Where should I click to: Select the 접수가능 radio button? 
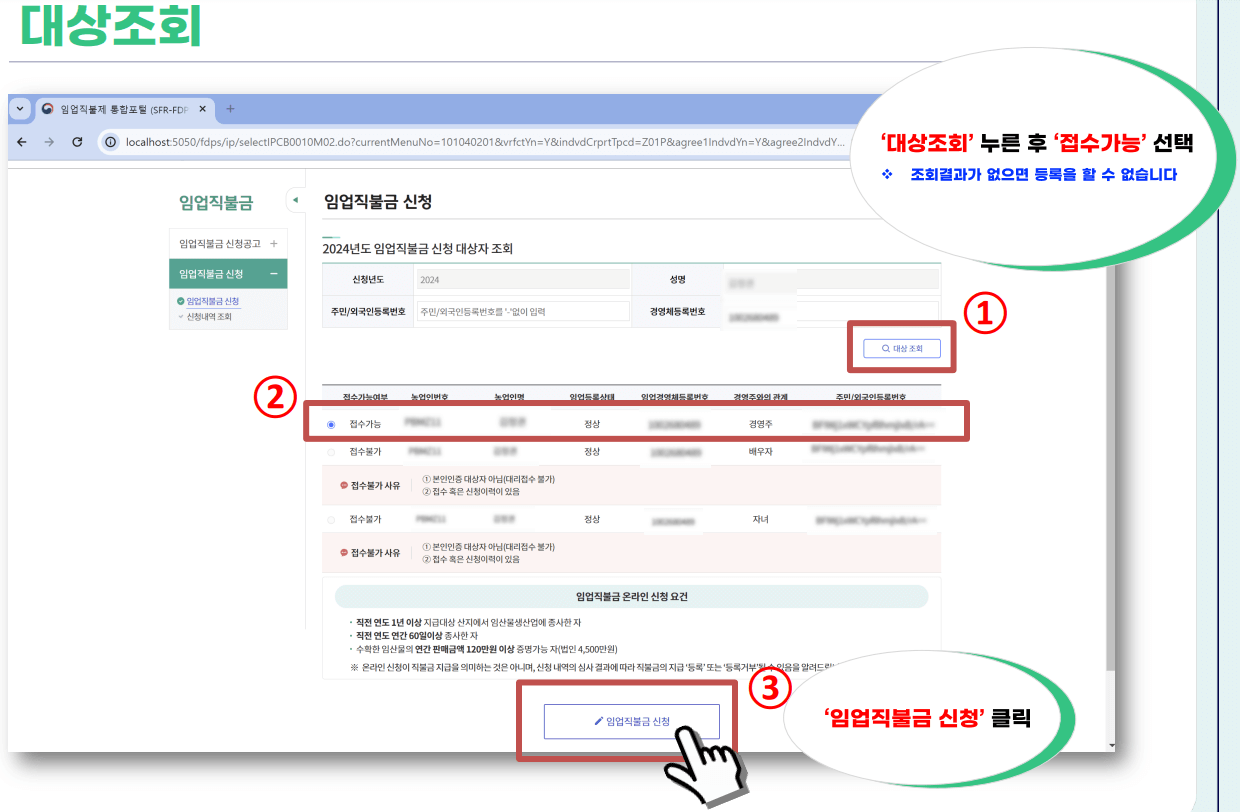tap(331, 425)
